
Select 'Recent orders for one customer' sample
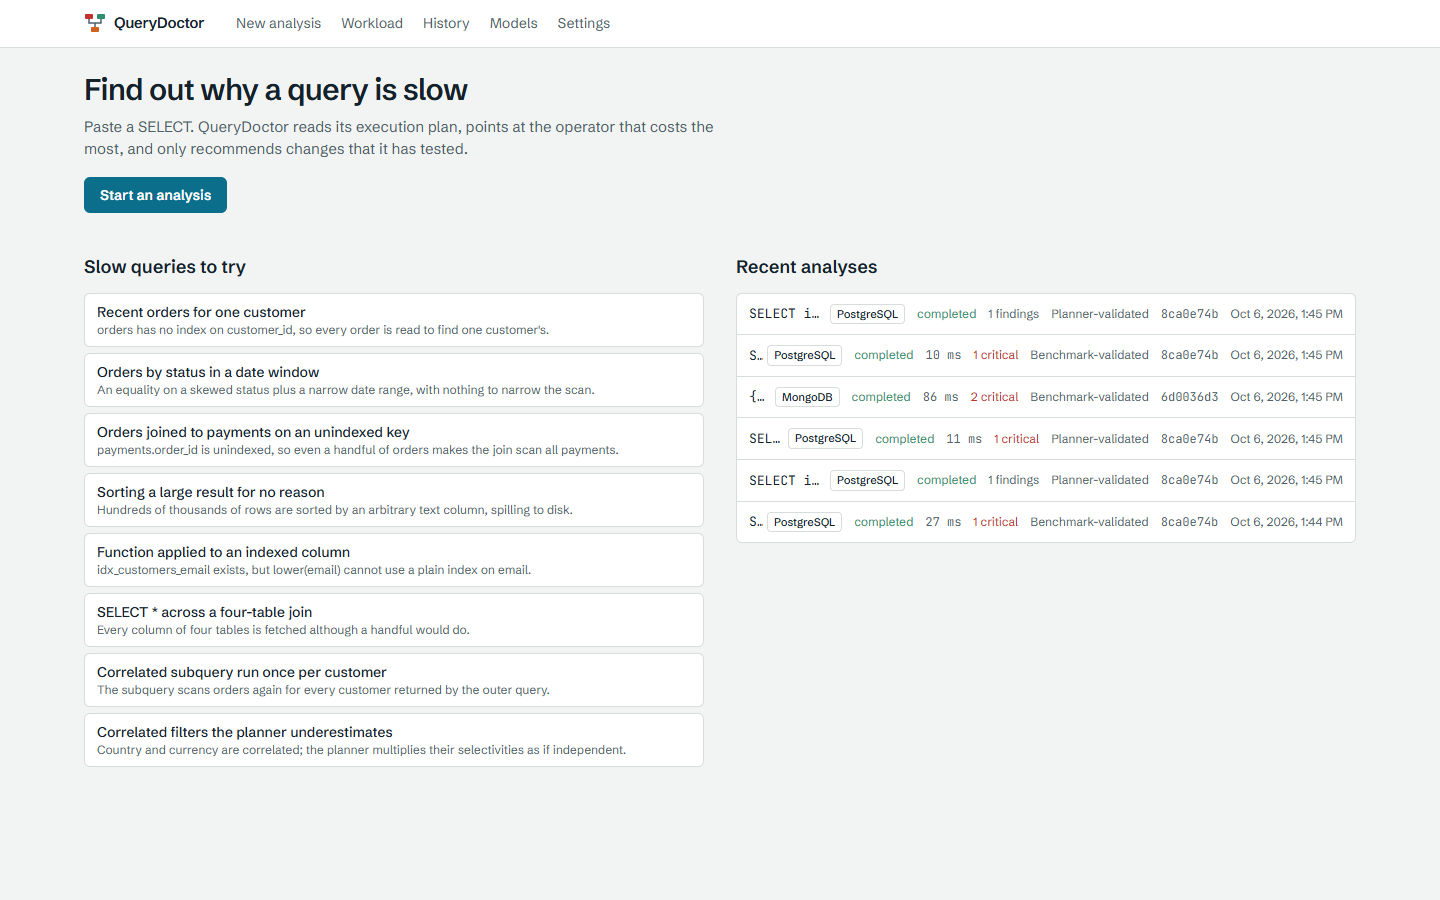coord(394,320)
